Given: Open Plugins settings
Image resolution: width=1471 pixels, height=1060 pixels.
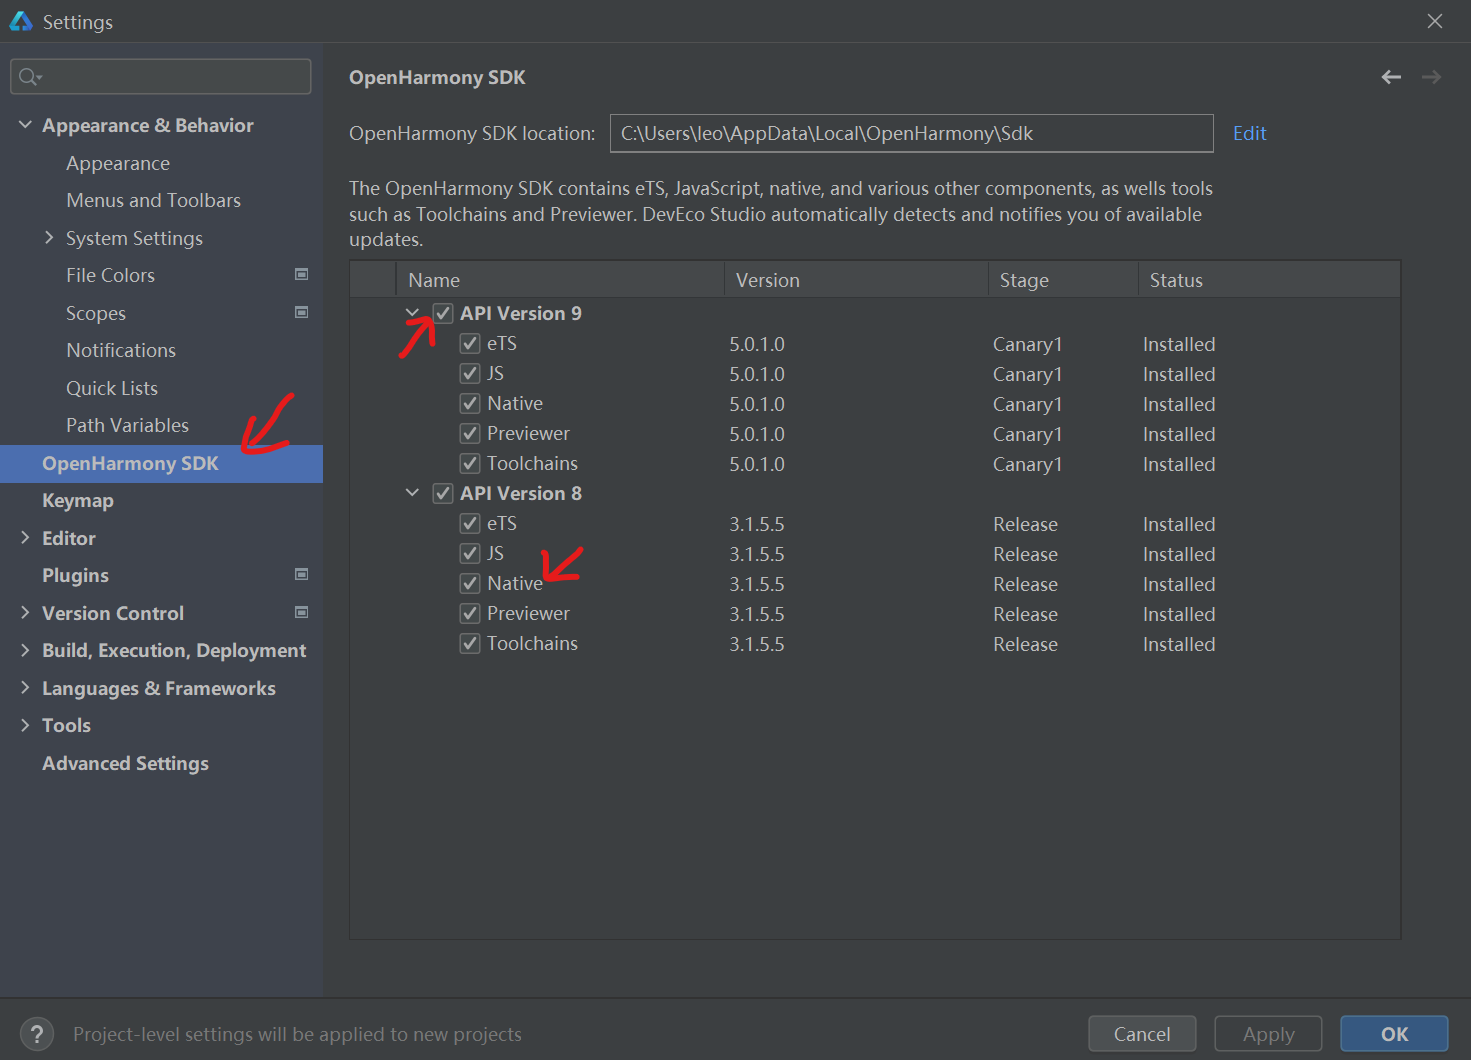Looking at the screenshot, I should [x=75, y=575].
